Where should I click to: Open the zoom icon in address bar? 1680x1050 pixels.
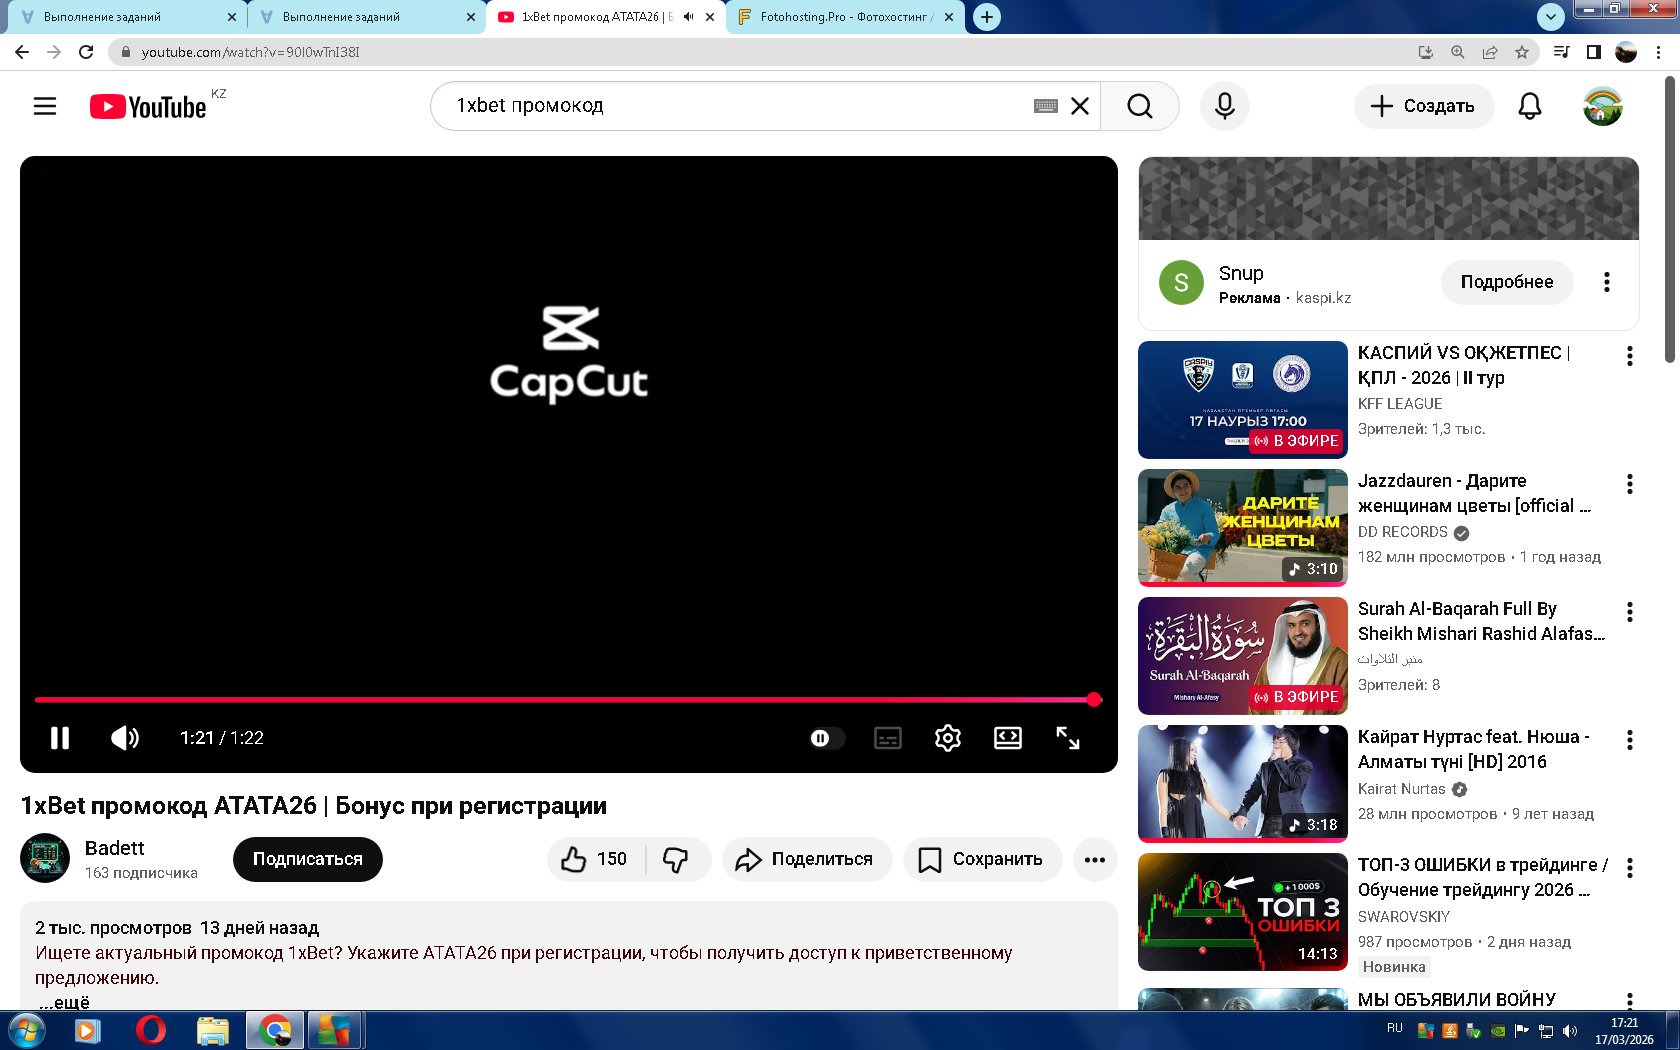pos(1458,52)
